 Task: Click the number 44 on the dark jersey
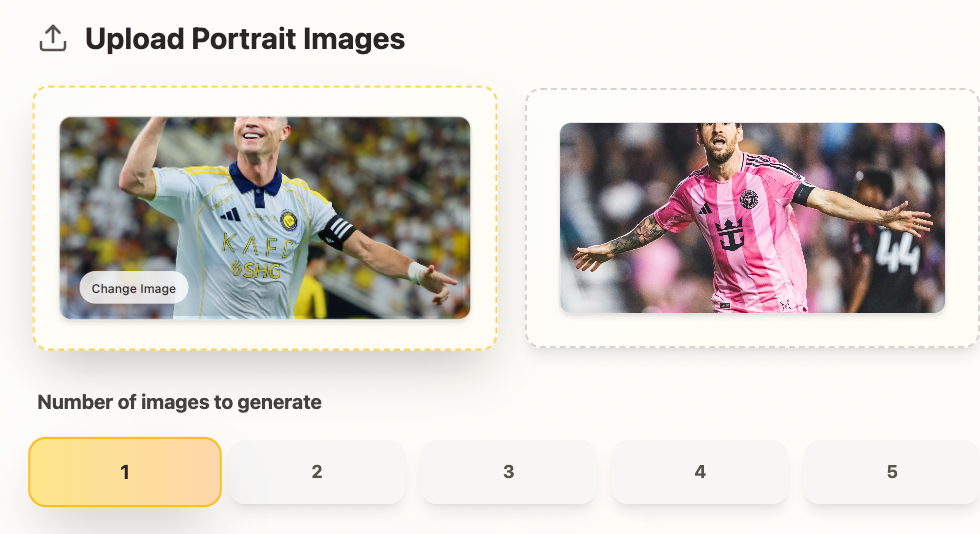[898, 251]
